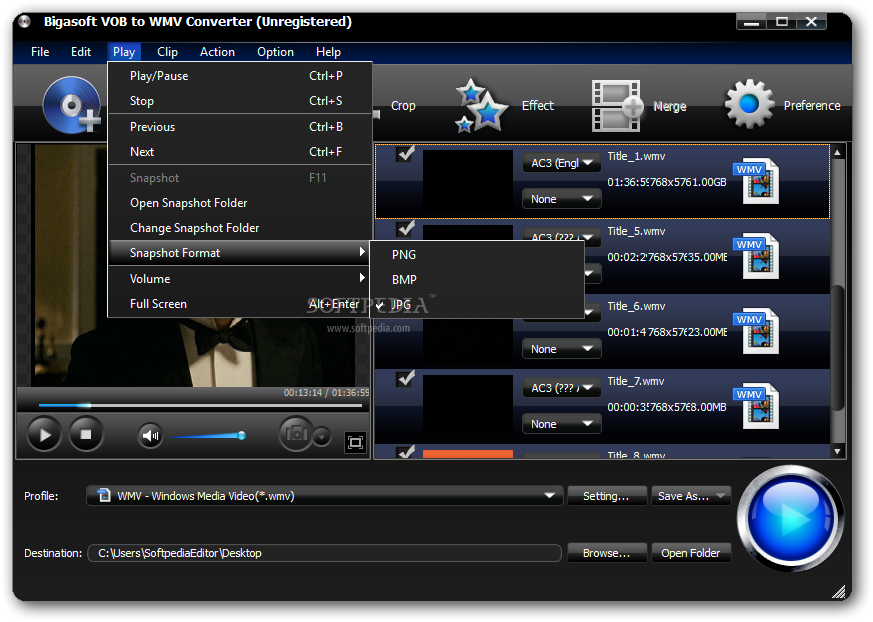Click WMV file icon for Title_1.wmv
This screenshot has height=622, width=873.
[x=757, y=181]
